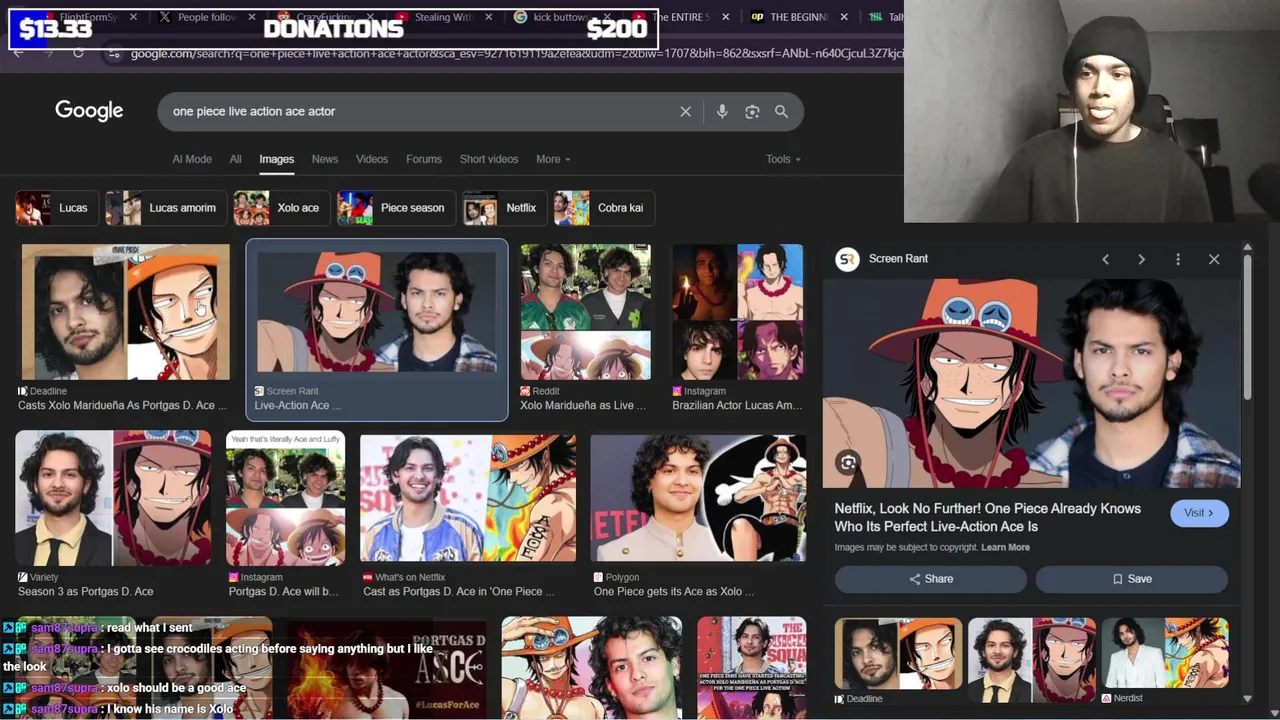Open three-dot options in image preview
The width and height of the screenshot is (1280, 720).
(1178, 259)
